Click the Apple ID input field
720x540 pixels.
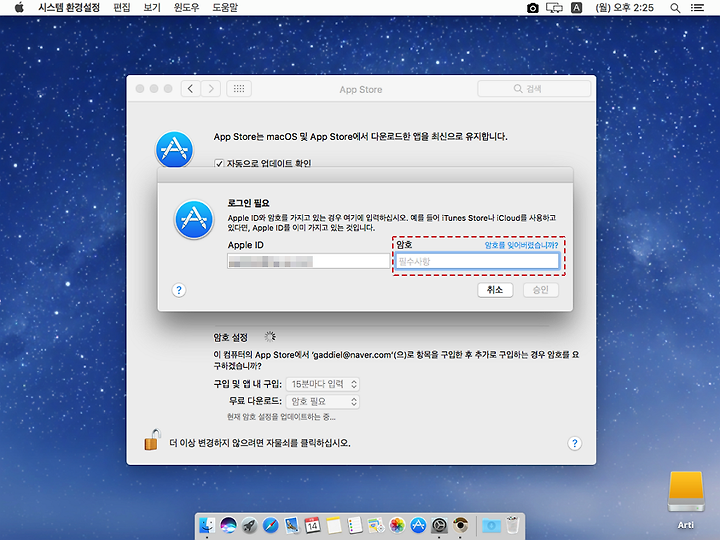(309, 261)
